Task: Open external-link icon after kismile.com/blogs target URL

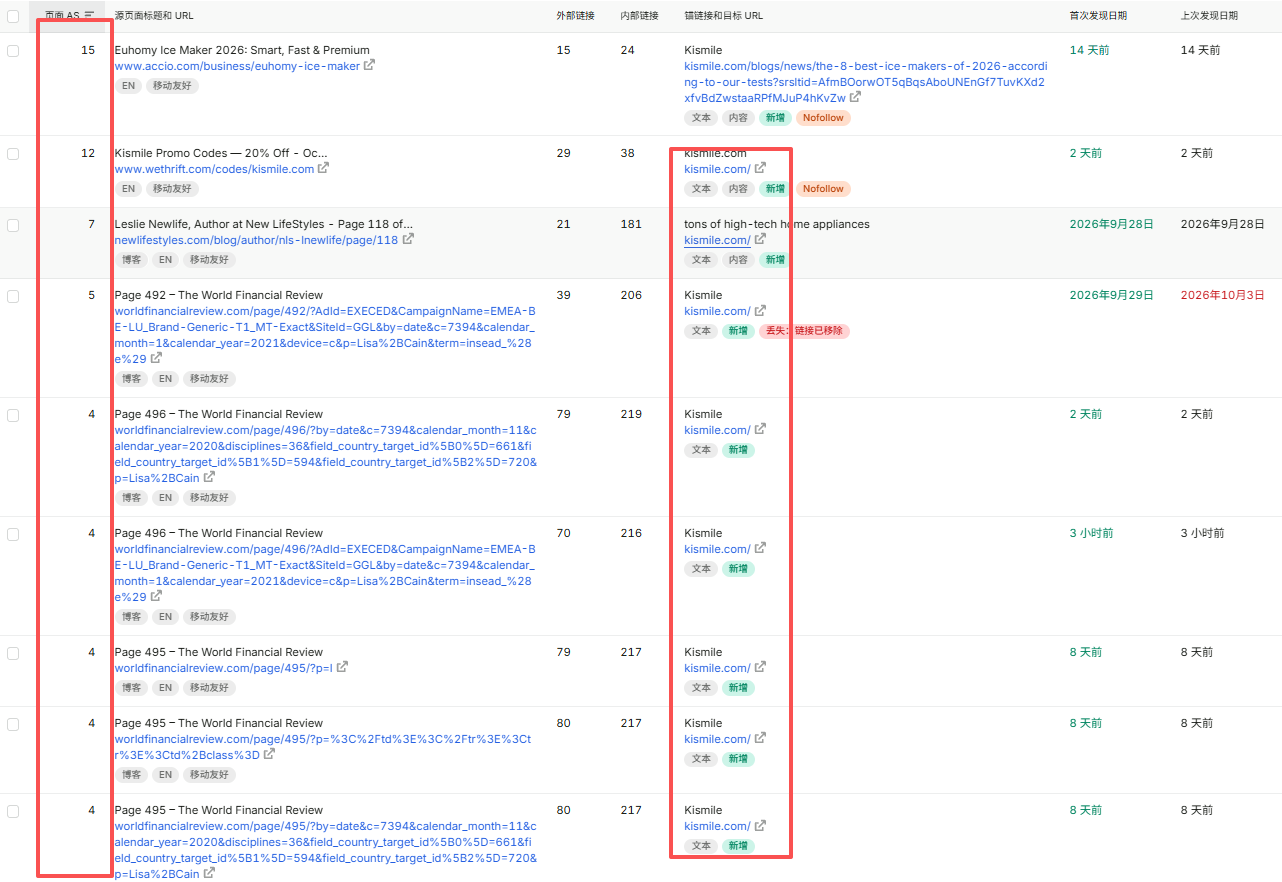Action: click(x=855, y=97)
